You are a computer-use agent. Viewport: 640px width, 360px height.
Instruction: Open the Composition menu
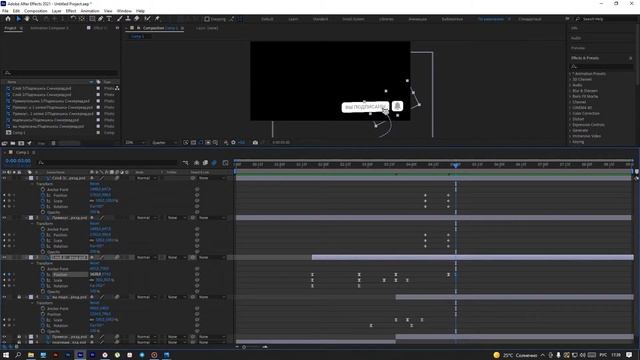tap(36, 11)
